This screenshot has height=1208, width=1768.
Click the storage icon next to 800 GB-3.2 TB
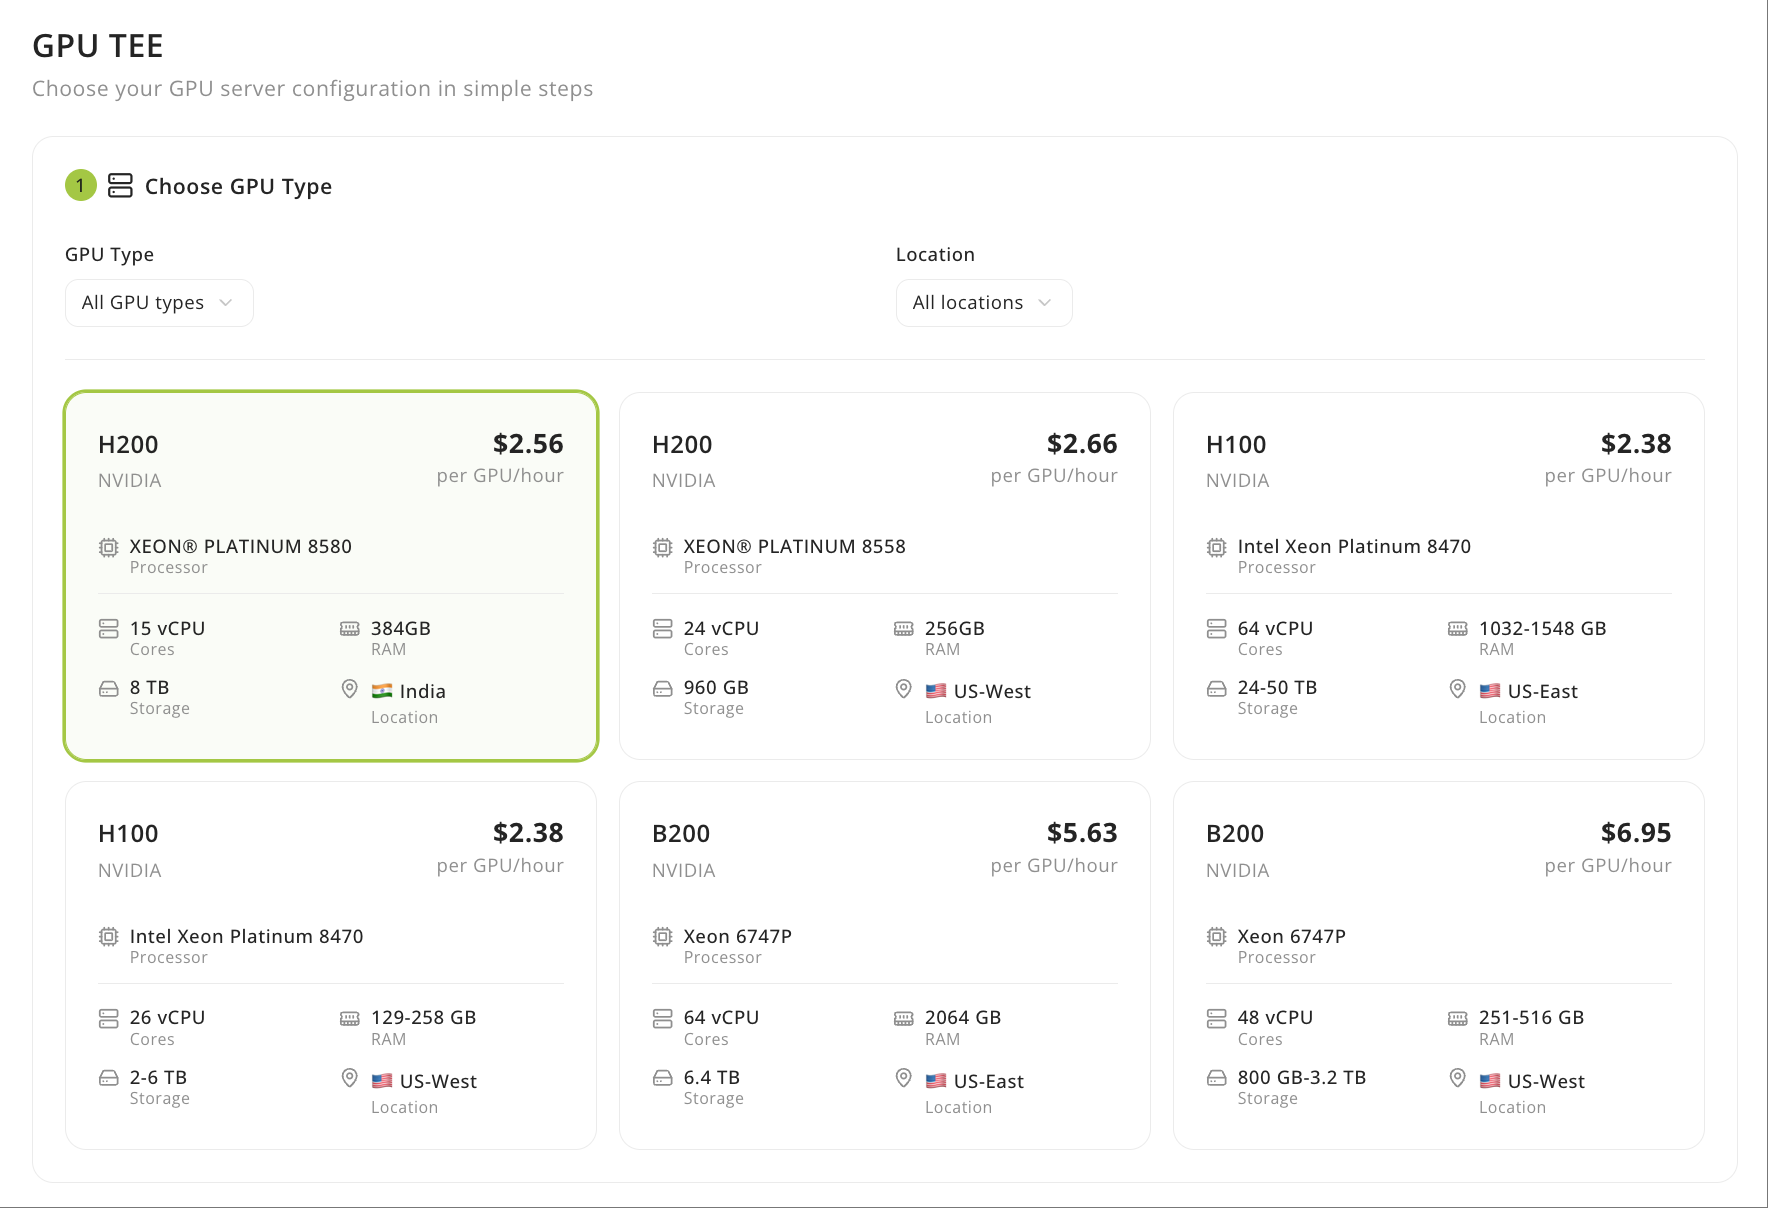click(1216, 1078)
